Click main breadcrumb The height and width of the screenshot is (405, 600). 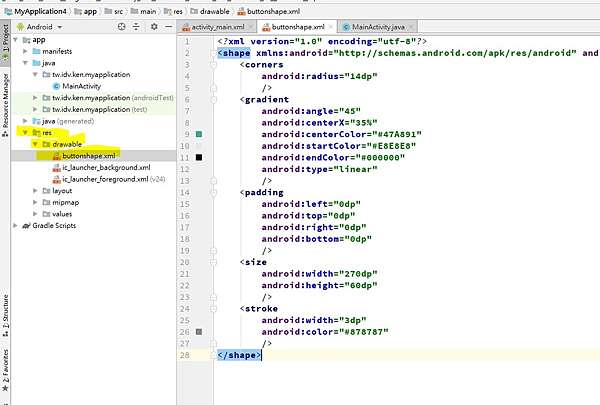click(144, 11)
